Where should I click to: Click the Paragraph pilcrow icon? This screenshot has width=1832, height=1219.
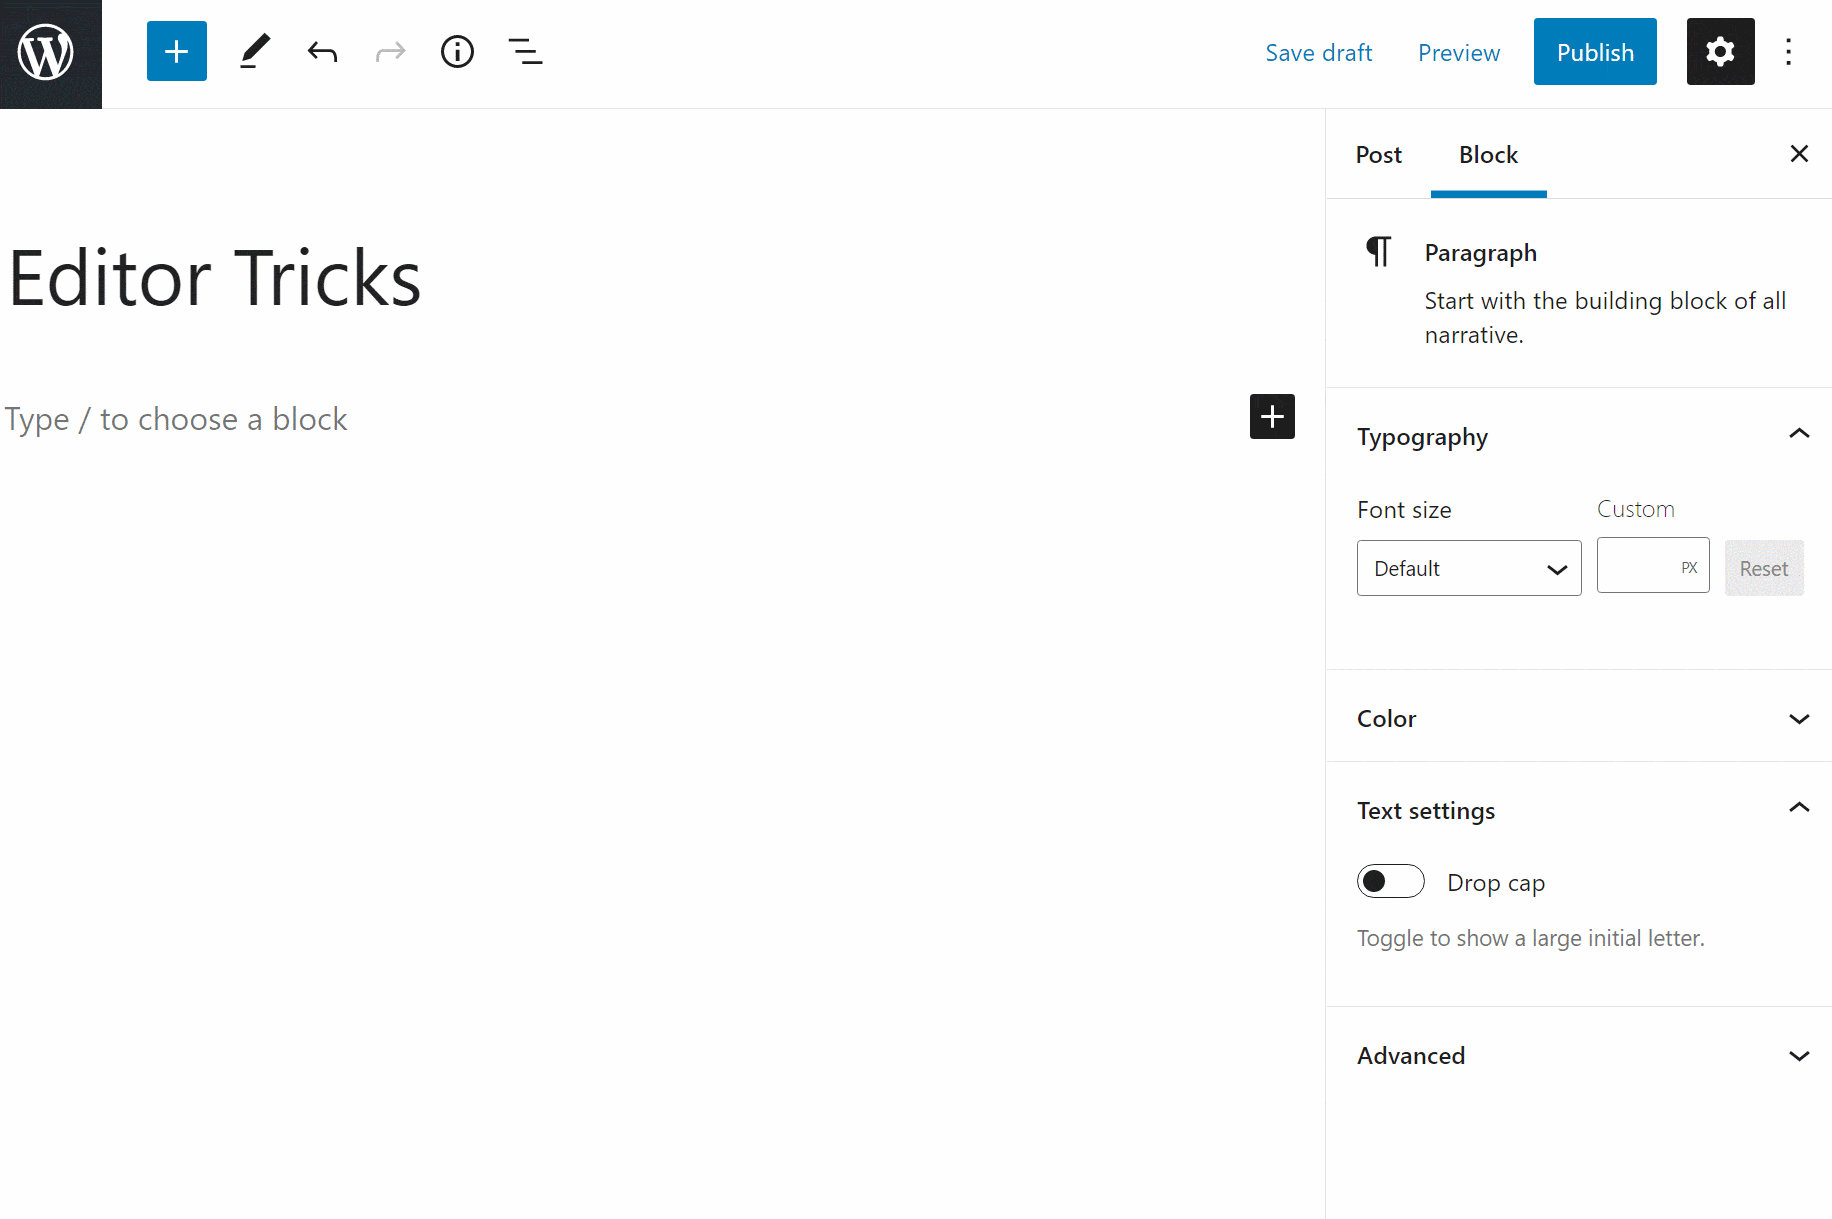1379,252
